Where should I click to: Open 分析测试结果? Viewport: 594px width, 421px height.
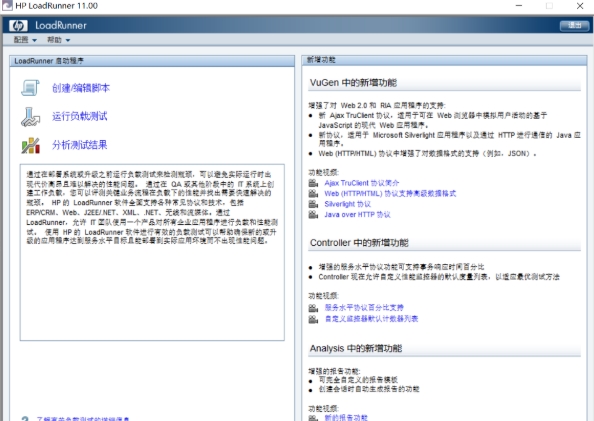[x=80, y=145]
